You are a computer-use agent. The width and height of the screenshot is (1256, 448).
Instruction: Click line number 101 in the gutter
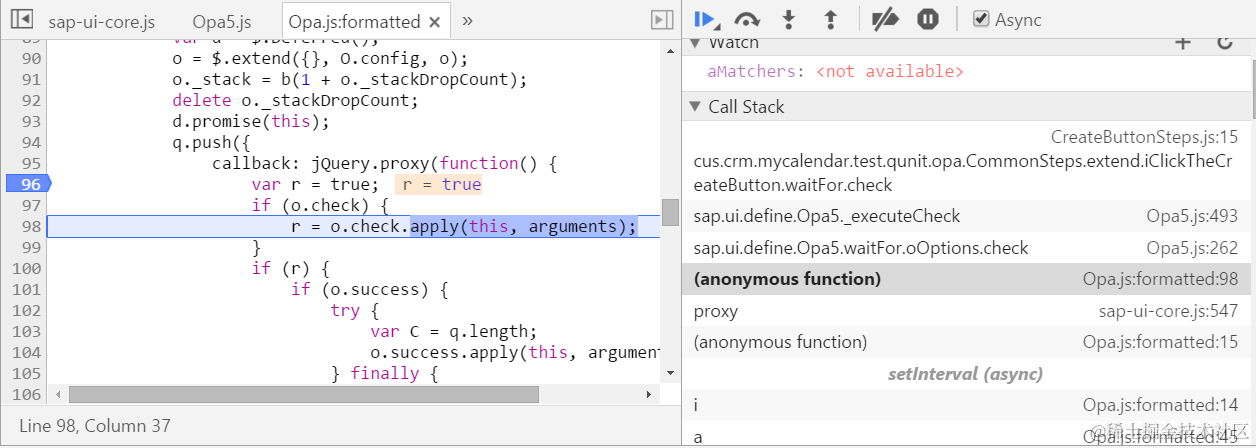click(26, 289)
